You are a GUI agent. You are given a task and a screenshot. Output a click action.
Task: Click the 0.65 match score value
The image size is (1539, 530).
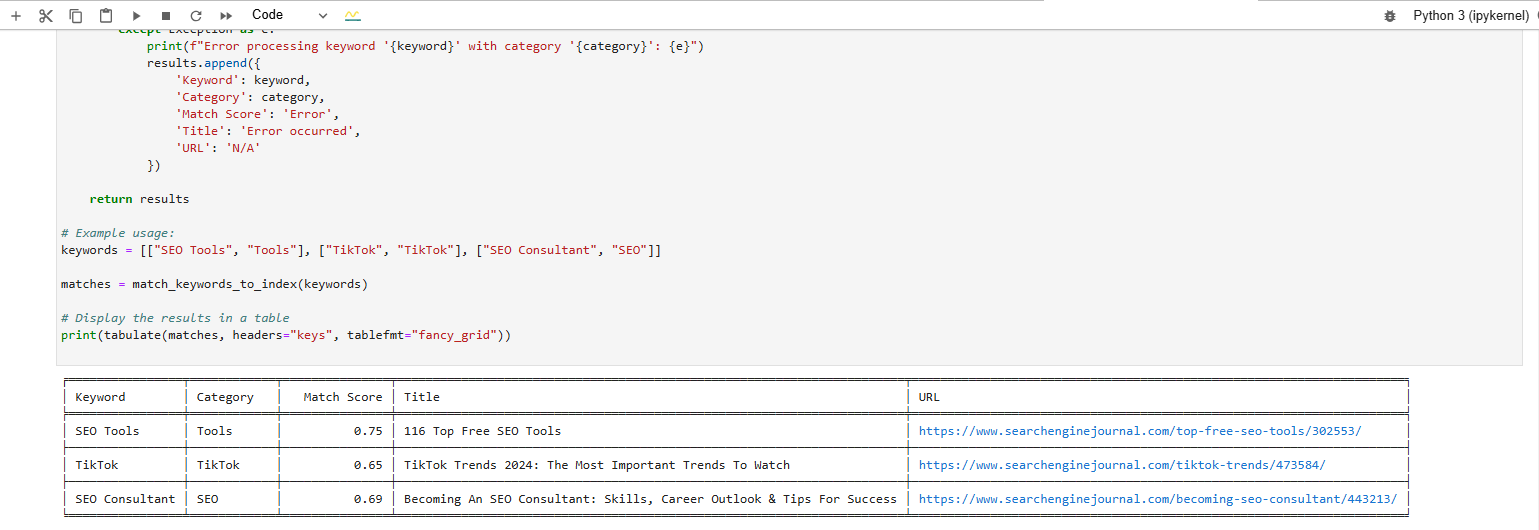pos(368,465)
